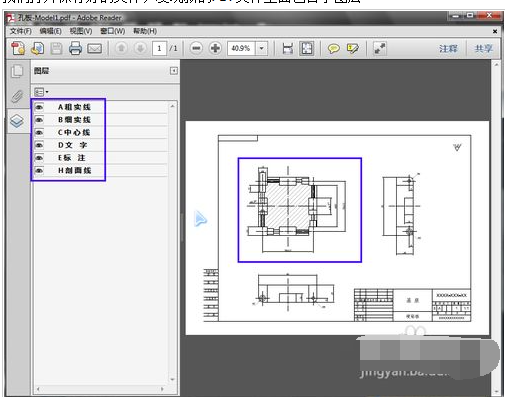
Task: Open the zoom percentage dropdown arrow
Action: point(262,48)
